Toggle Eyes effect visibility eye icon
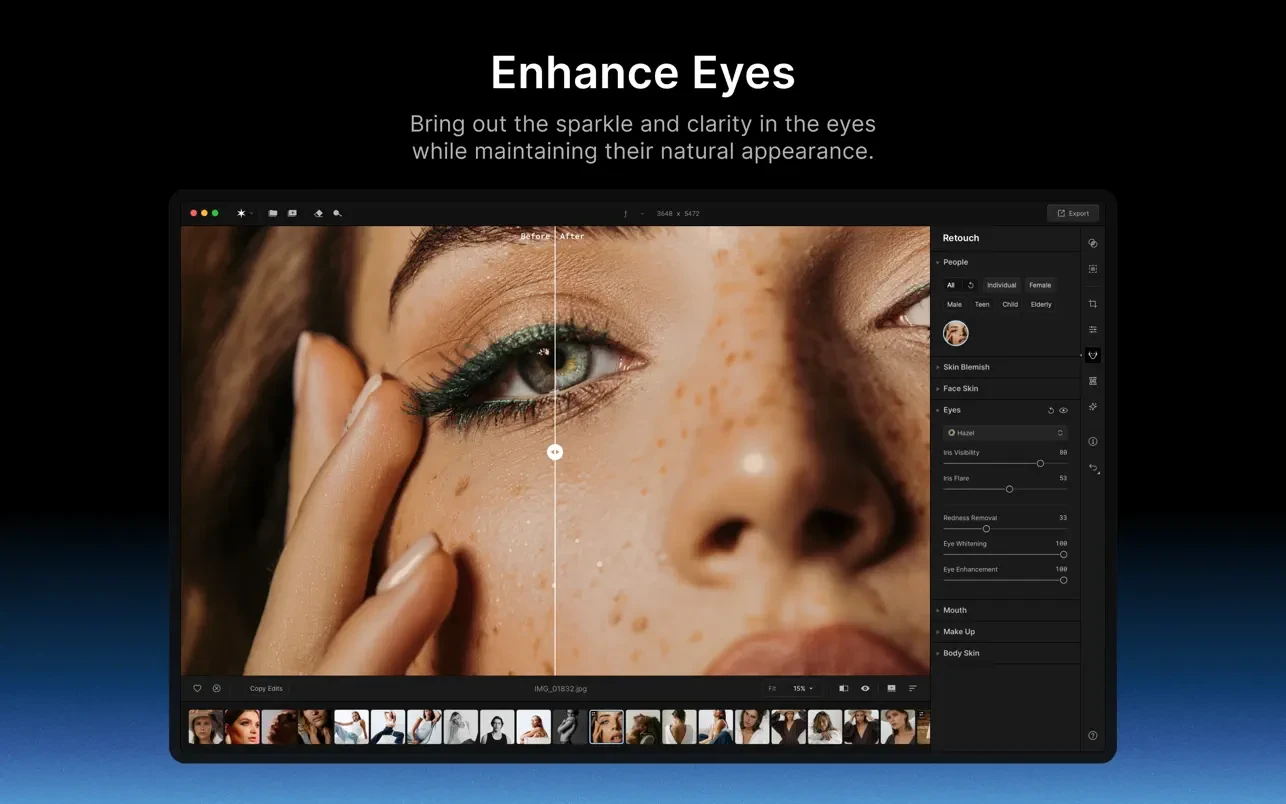Viewport: 1286px width, 804px height. [x=1064, y=410]
